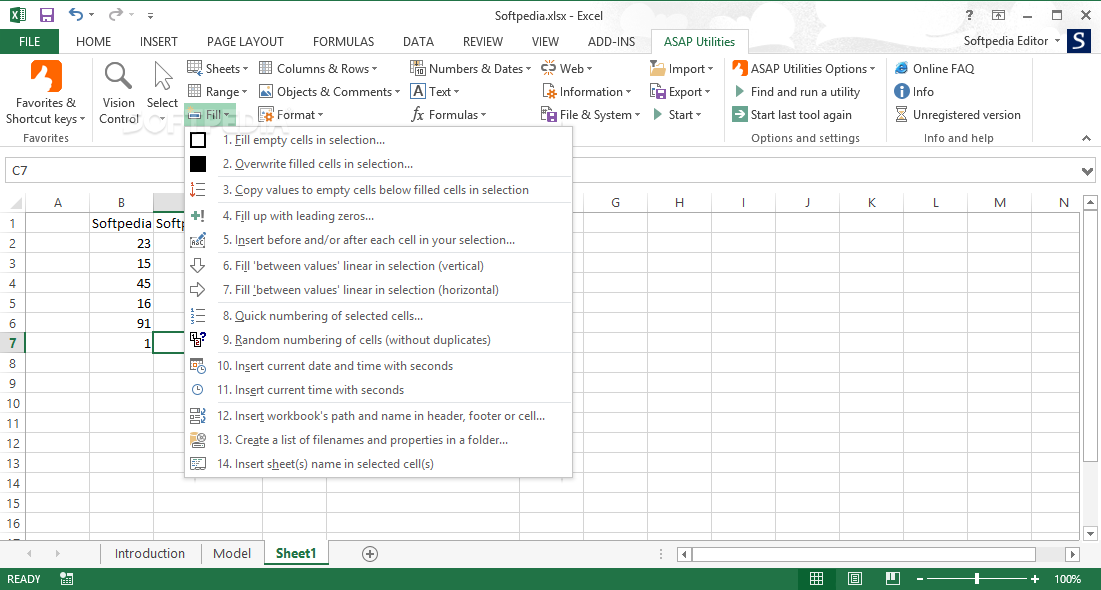This screenshot has width=1101, height=590.
Task: Switch to the PAGE LAYOUT tab
Action: point(245,41)
